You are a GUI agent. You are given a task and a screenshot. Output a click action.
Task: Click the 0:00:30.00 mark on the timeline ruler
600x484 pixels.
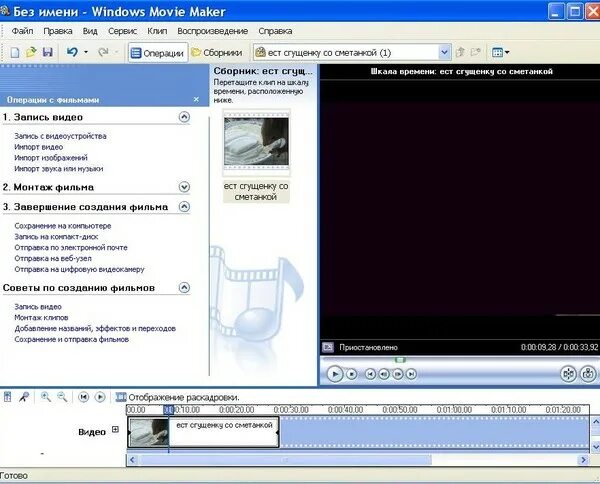[x=291, y=410]
